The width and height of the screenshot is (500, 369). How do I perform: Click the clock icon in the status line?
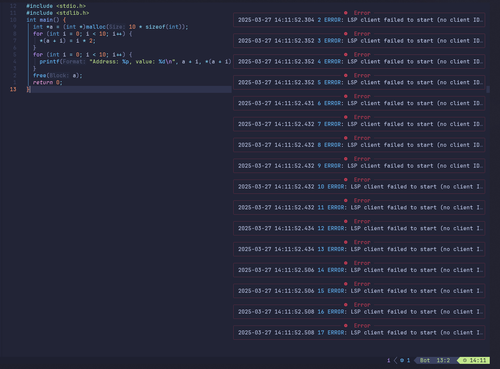pos(465,360)
